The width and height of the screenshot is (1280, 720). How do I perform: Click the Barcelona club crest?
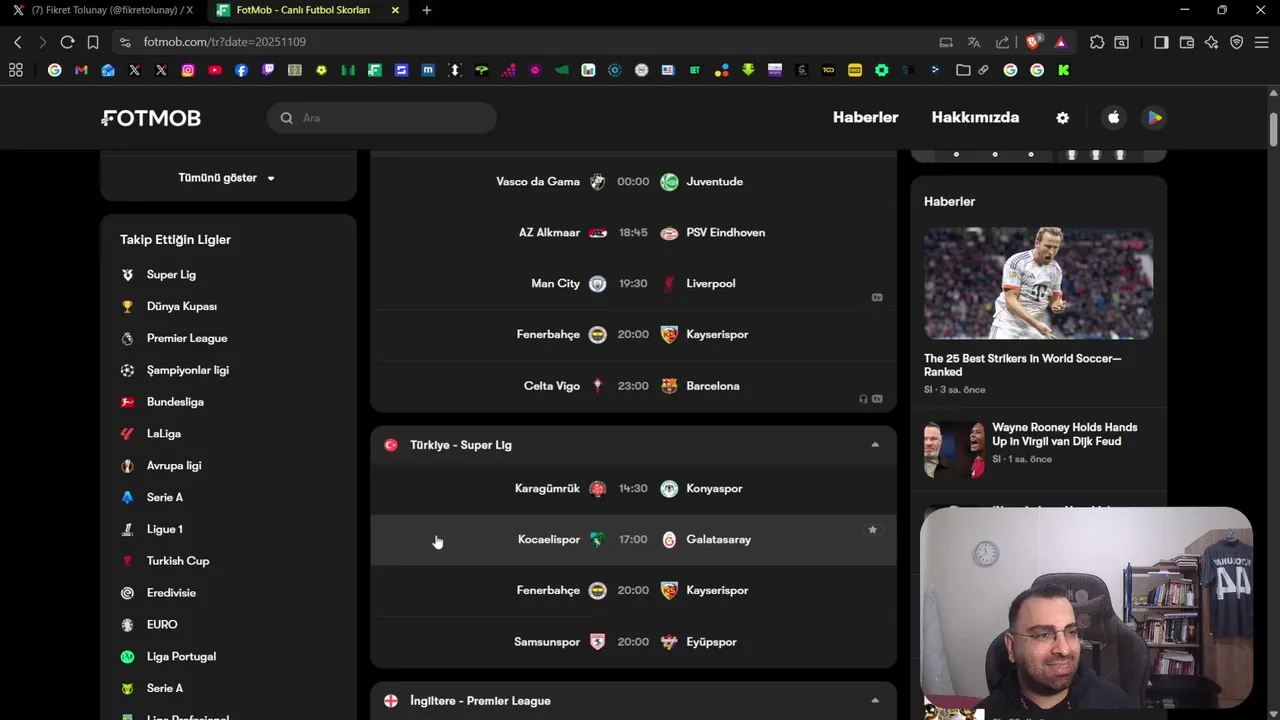tap(669, 386)
